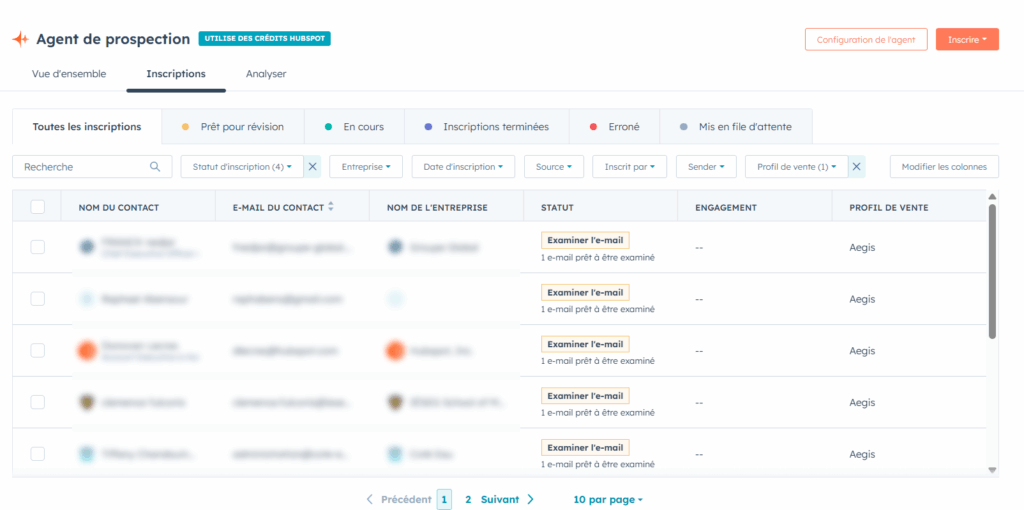
Task: Click the Suivant pagination link
Action: coord(500,500)
